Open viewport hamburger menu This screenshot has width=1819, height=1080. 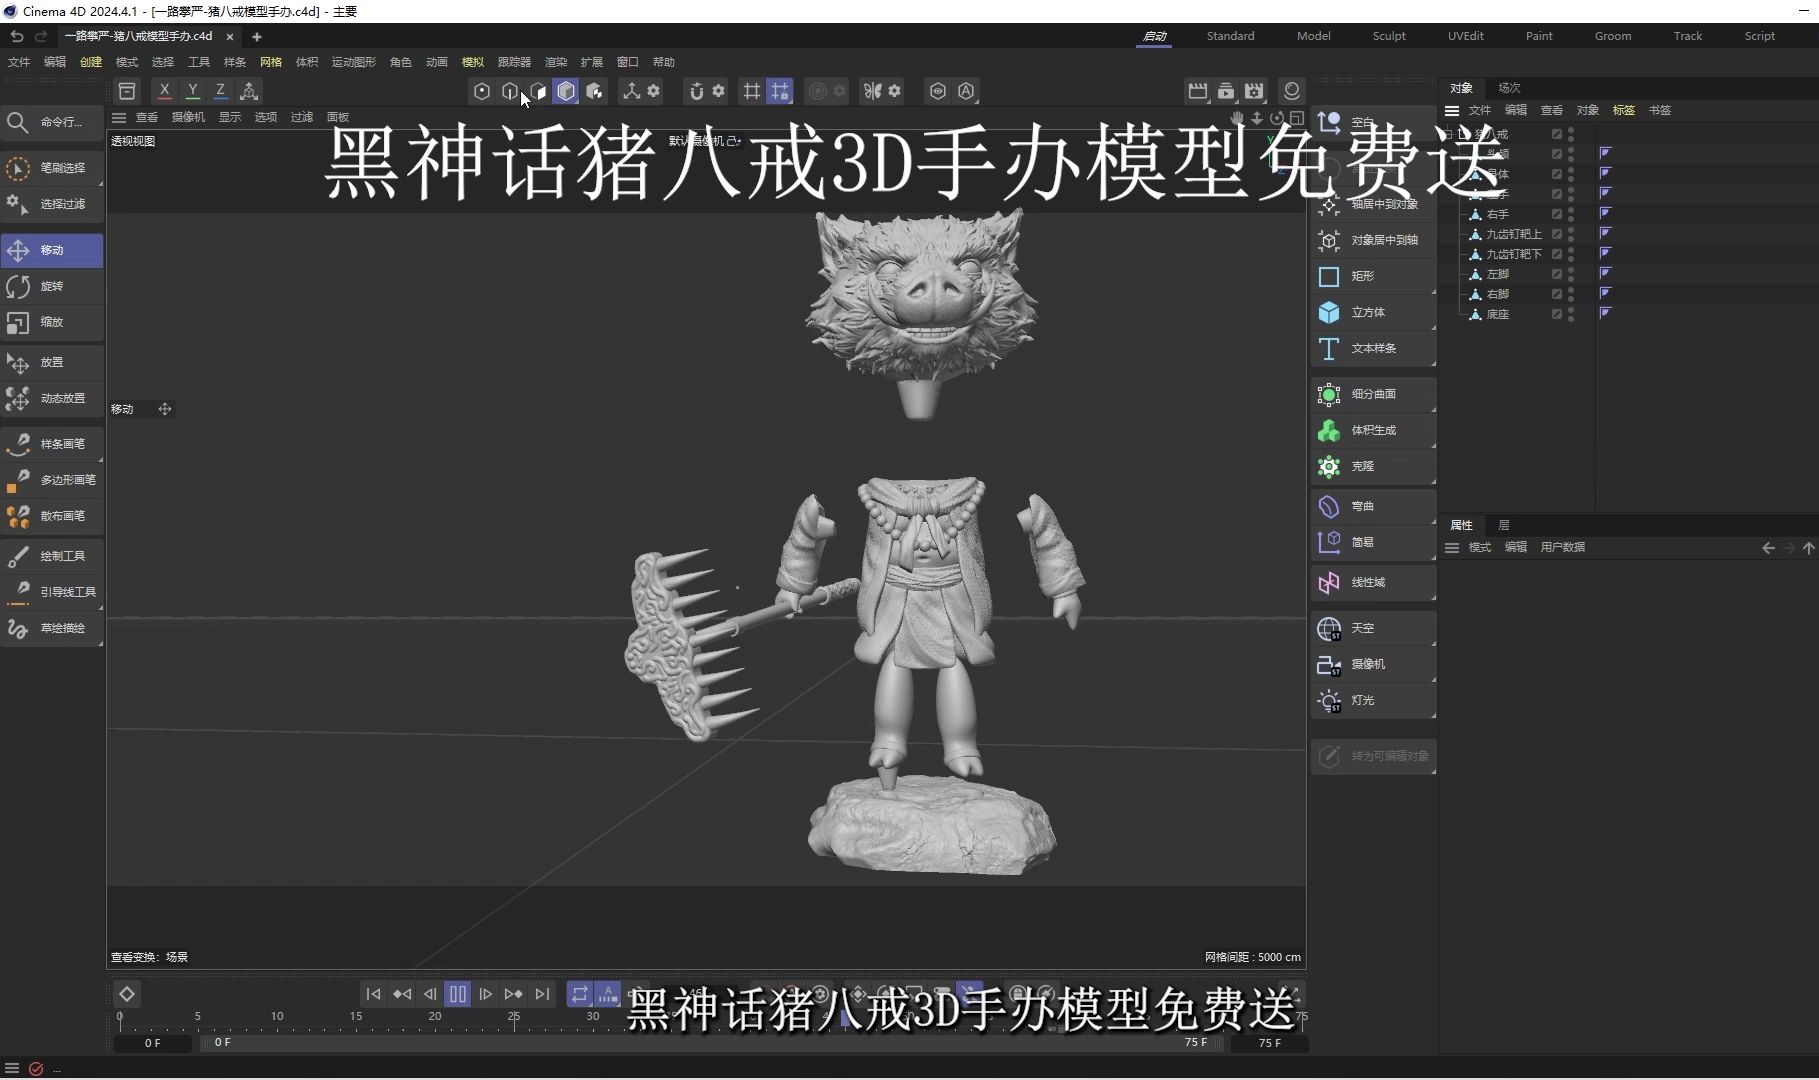(x=119, y=117)
